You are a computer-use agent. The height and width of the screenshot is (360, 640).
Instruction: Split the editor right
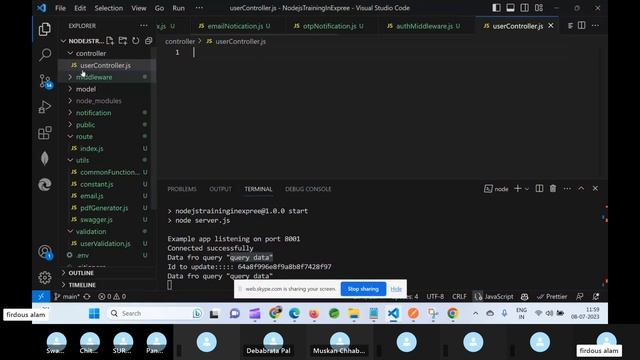click(x=582, y=26)
